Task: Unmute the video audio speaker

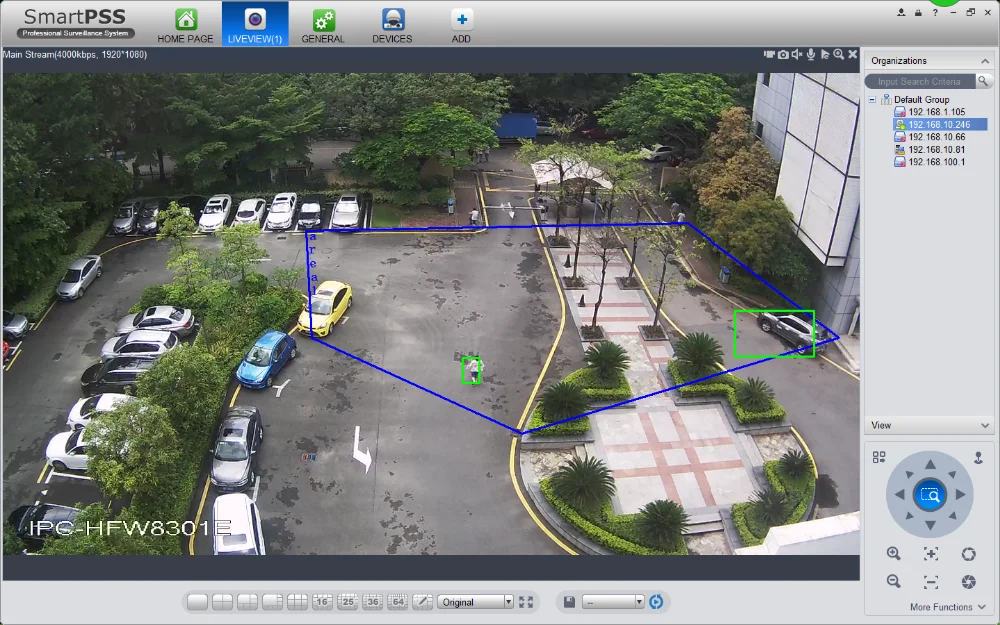Action: [797, 54]
